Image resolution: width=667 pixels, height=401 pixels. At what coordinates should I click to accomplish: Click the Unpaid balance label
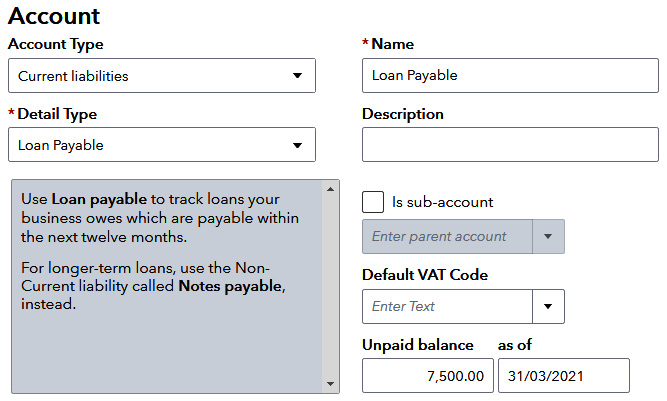418,345
